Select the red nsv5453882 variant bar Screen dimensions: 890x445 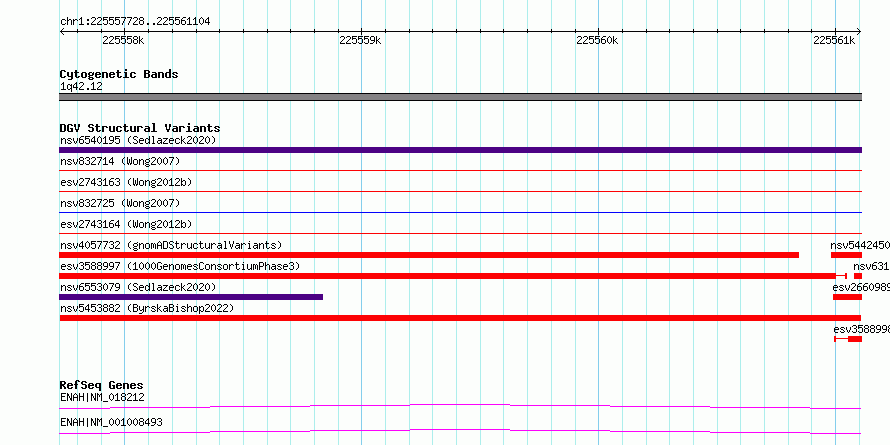(x=460, y=318)
